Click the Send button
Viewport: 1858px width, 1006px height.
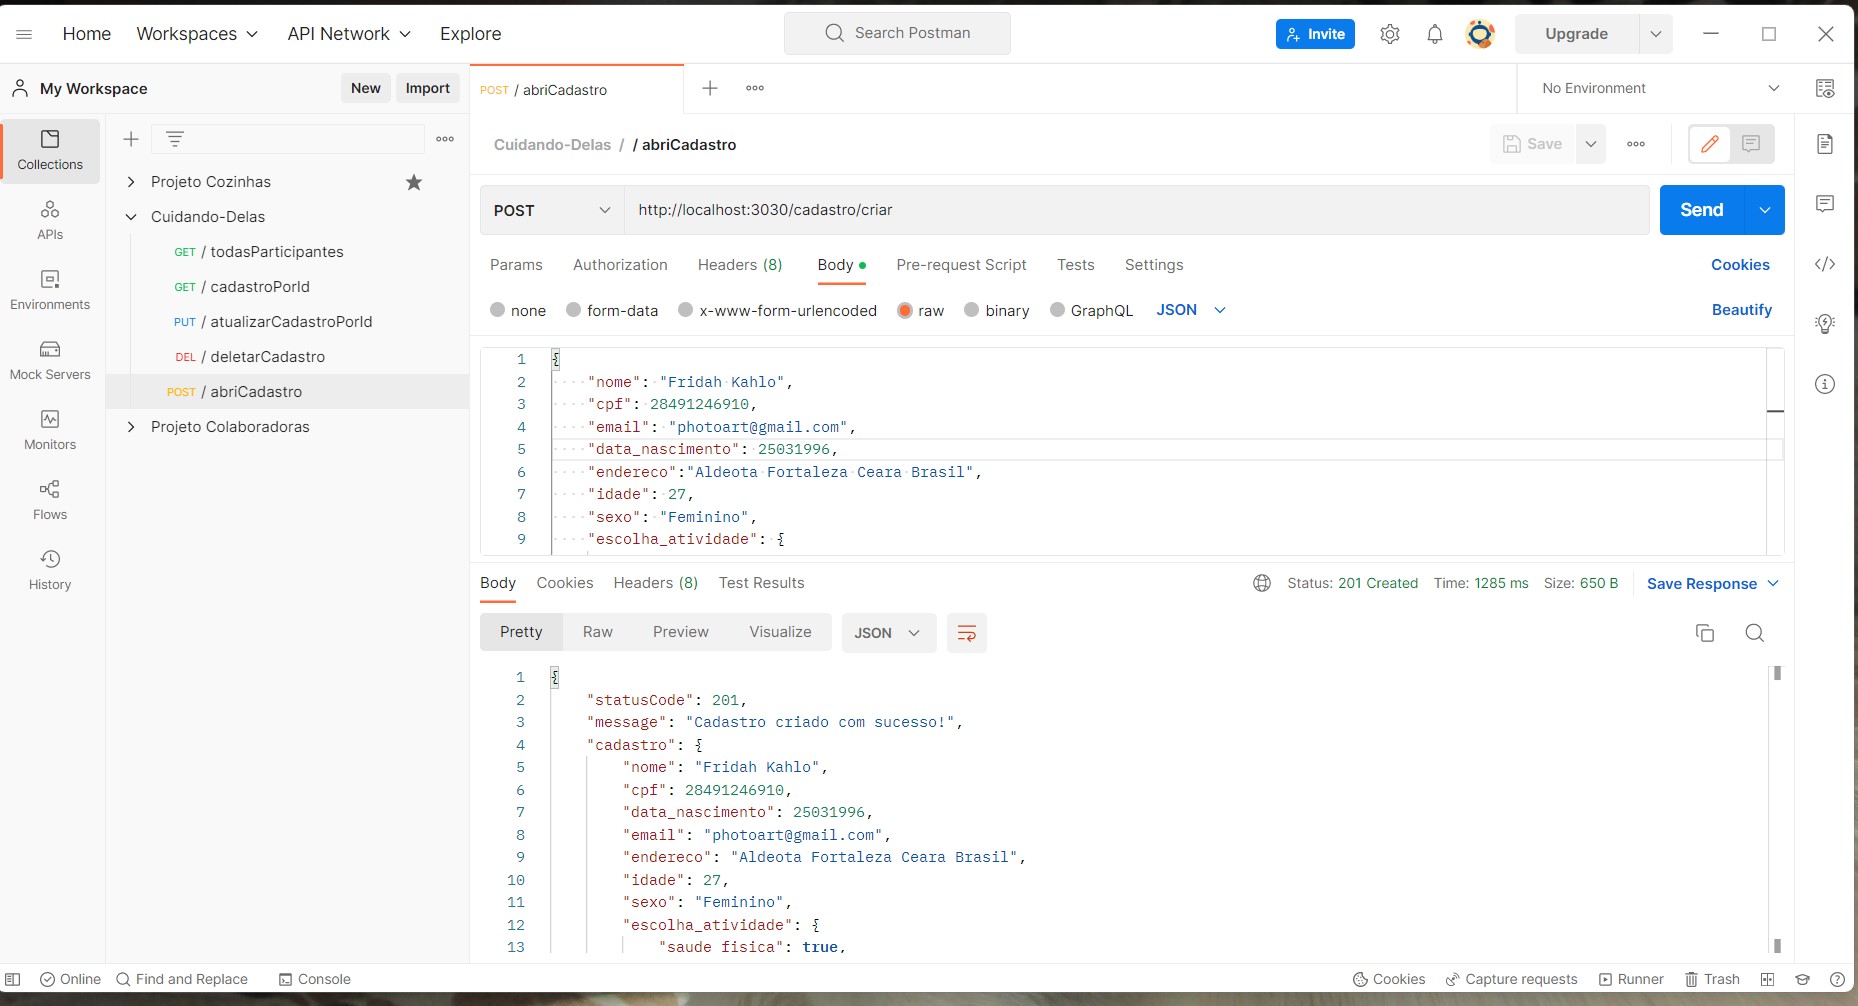click(x=1703, y=210)
